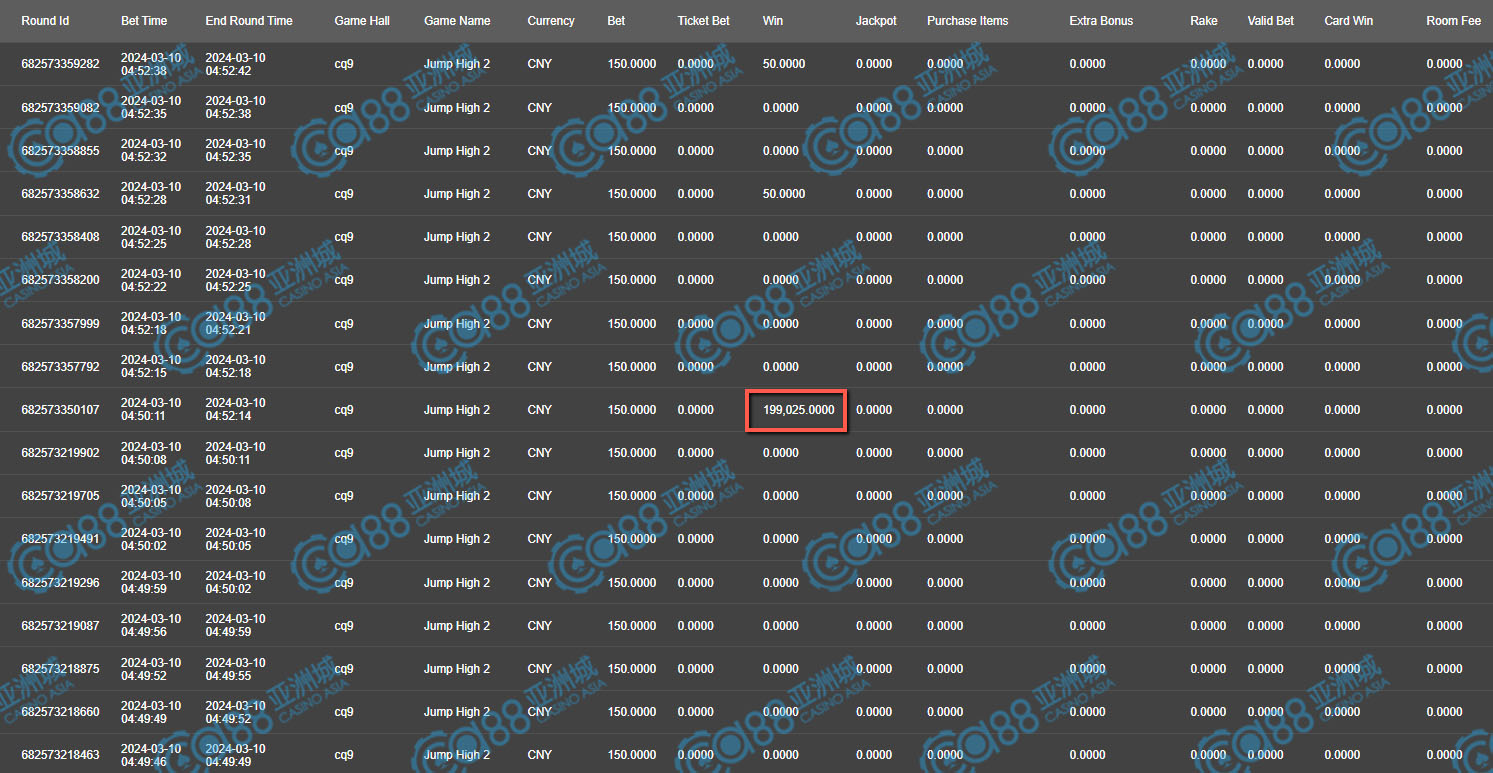The width and height of the screenshot is (1493, 773).
Task: Click bet time 04:50:11 of round 682573350107
Action: [x=143, y=417]
